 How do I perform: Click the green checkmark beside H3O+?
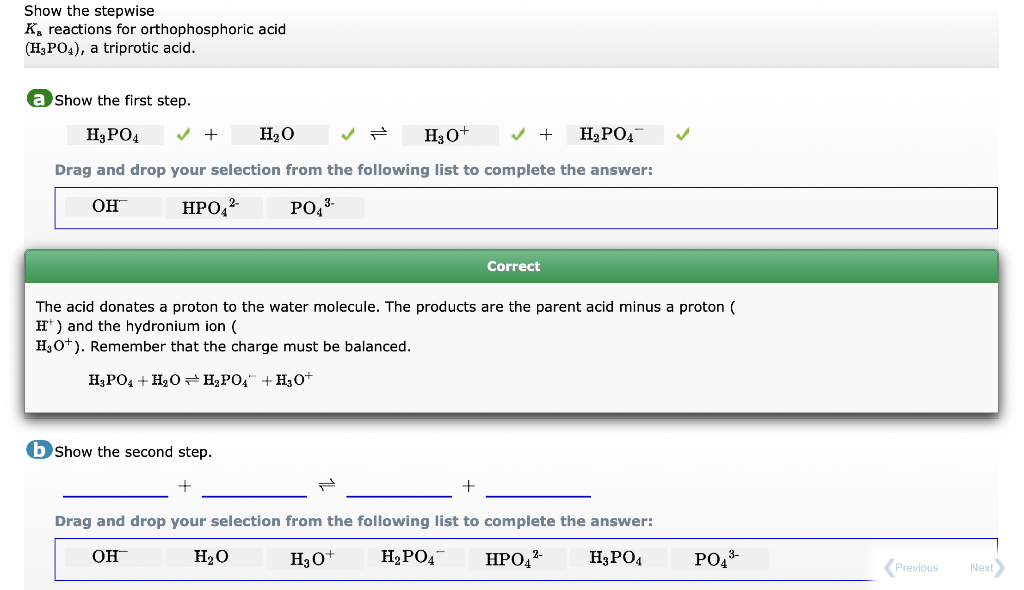(x=519, y=134)
